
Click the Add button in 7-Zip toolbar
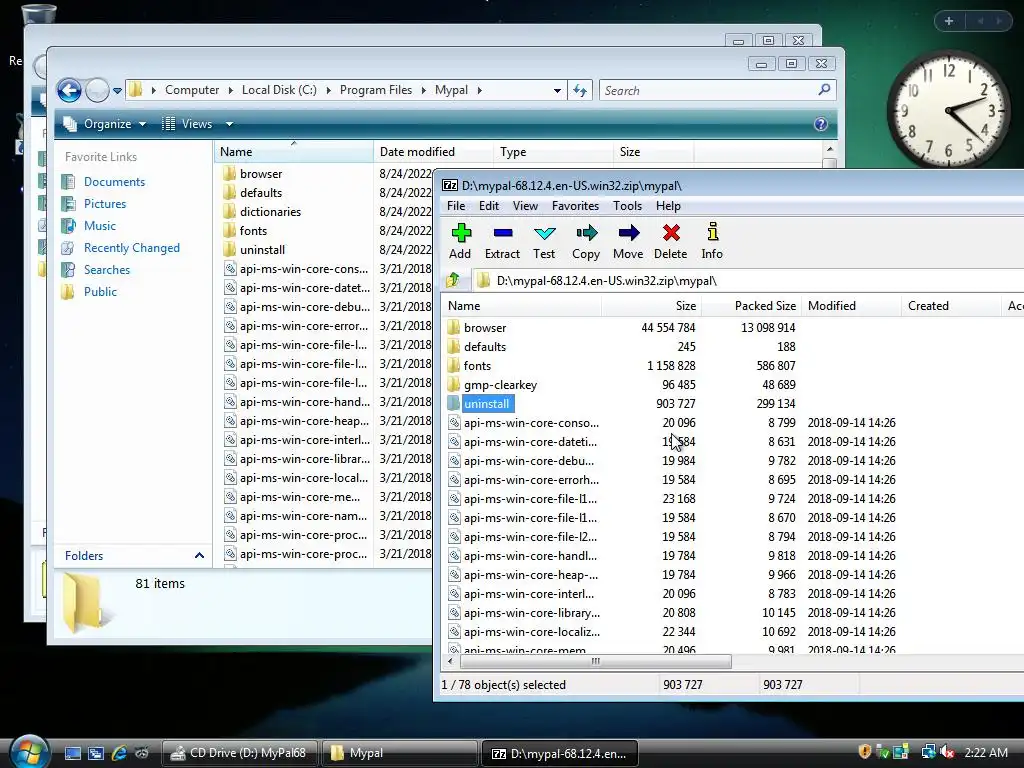pyautogui.click(x=460, y=241)
